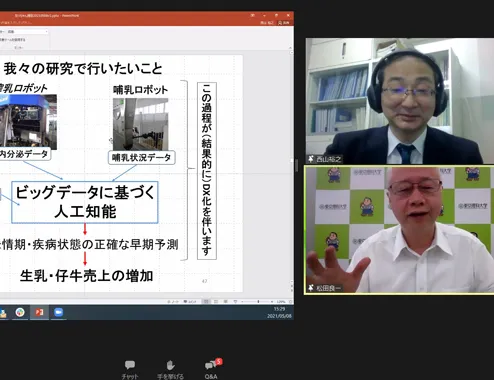Open the monitor dropdown in PowerPoint ribbon
The height and width of the screenshot is (380, 494).
coord(28,32)
